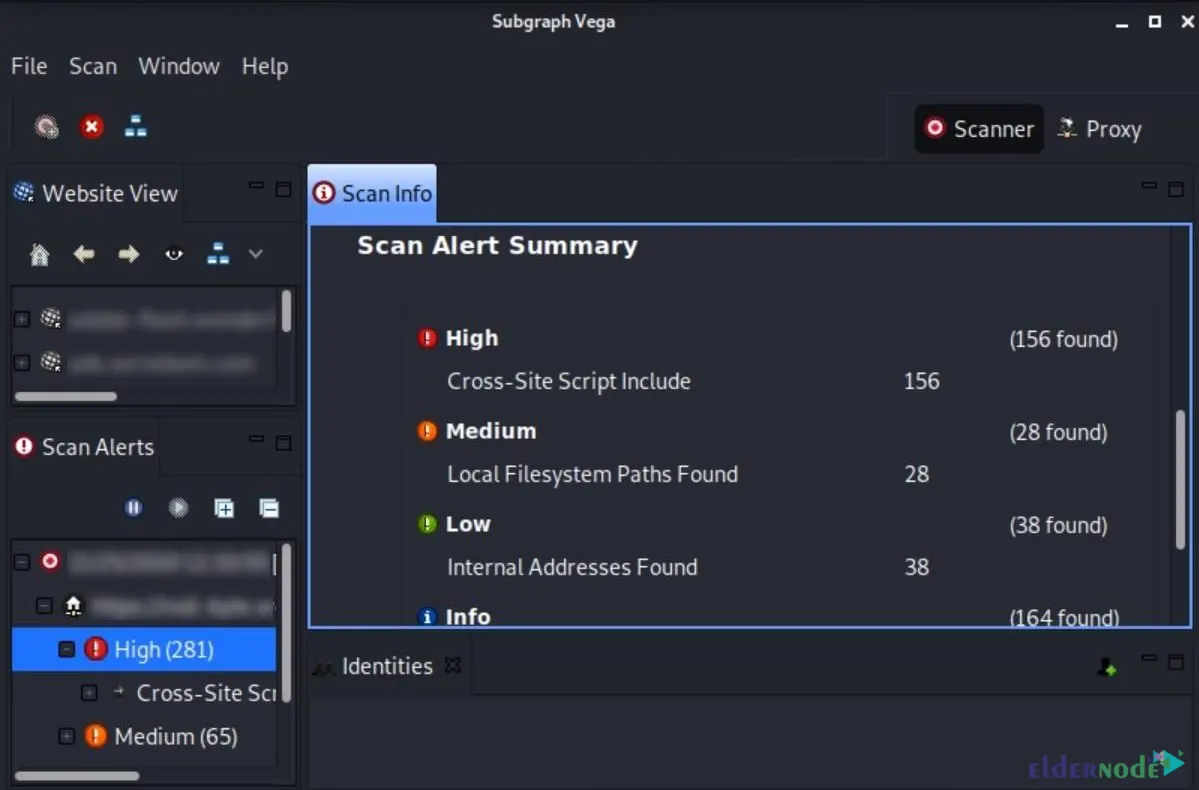Maximize the Identities panel
The height and width of the screenshot is (790, 1199).
click(1176, 662)
